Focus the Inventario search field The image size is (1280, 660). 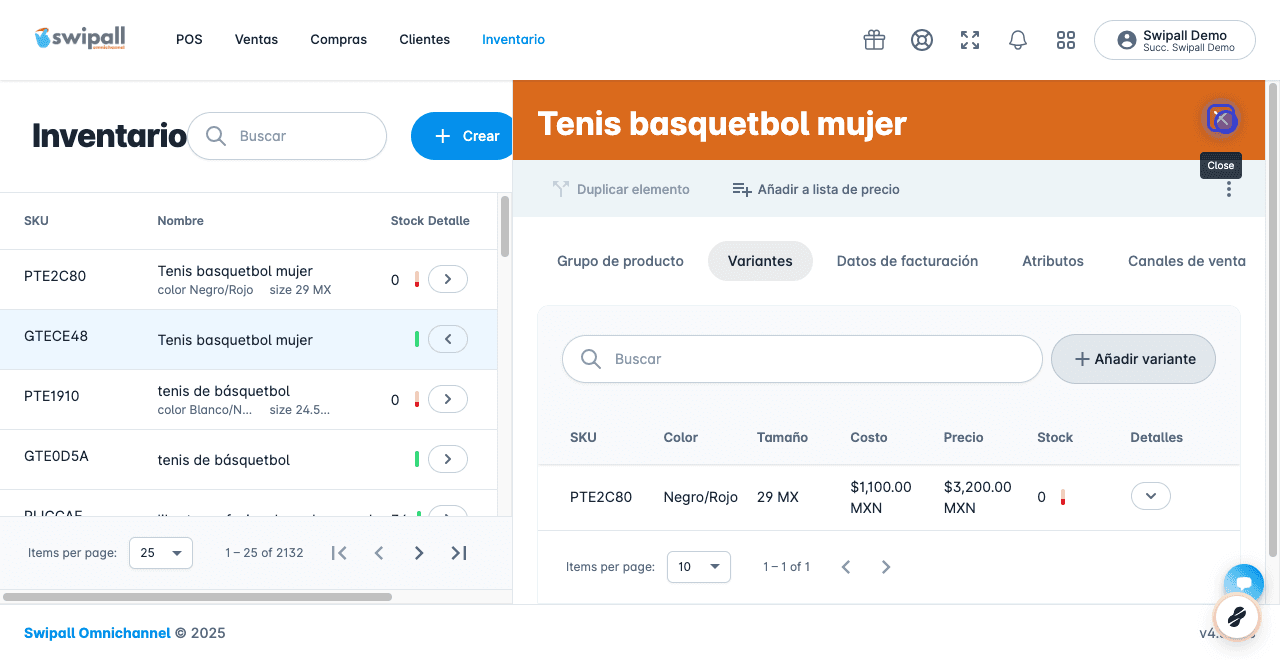coord(287,136)
